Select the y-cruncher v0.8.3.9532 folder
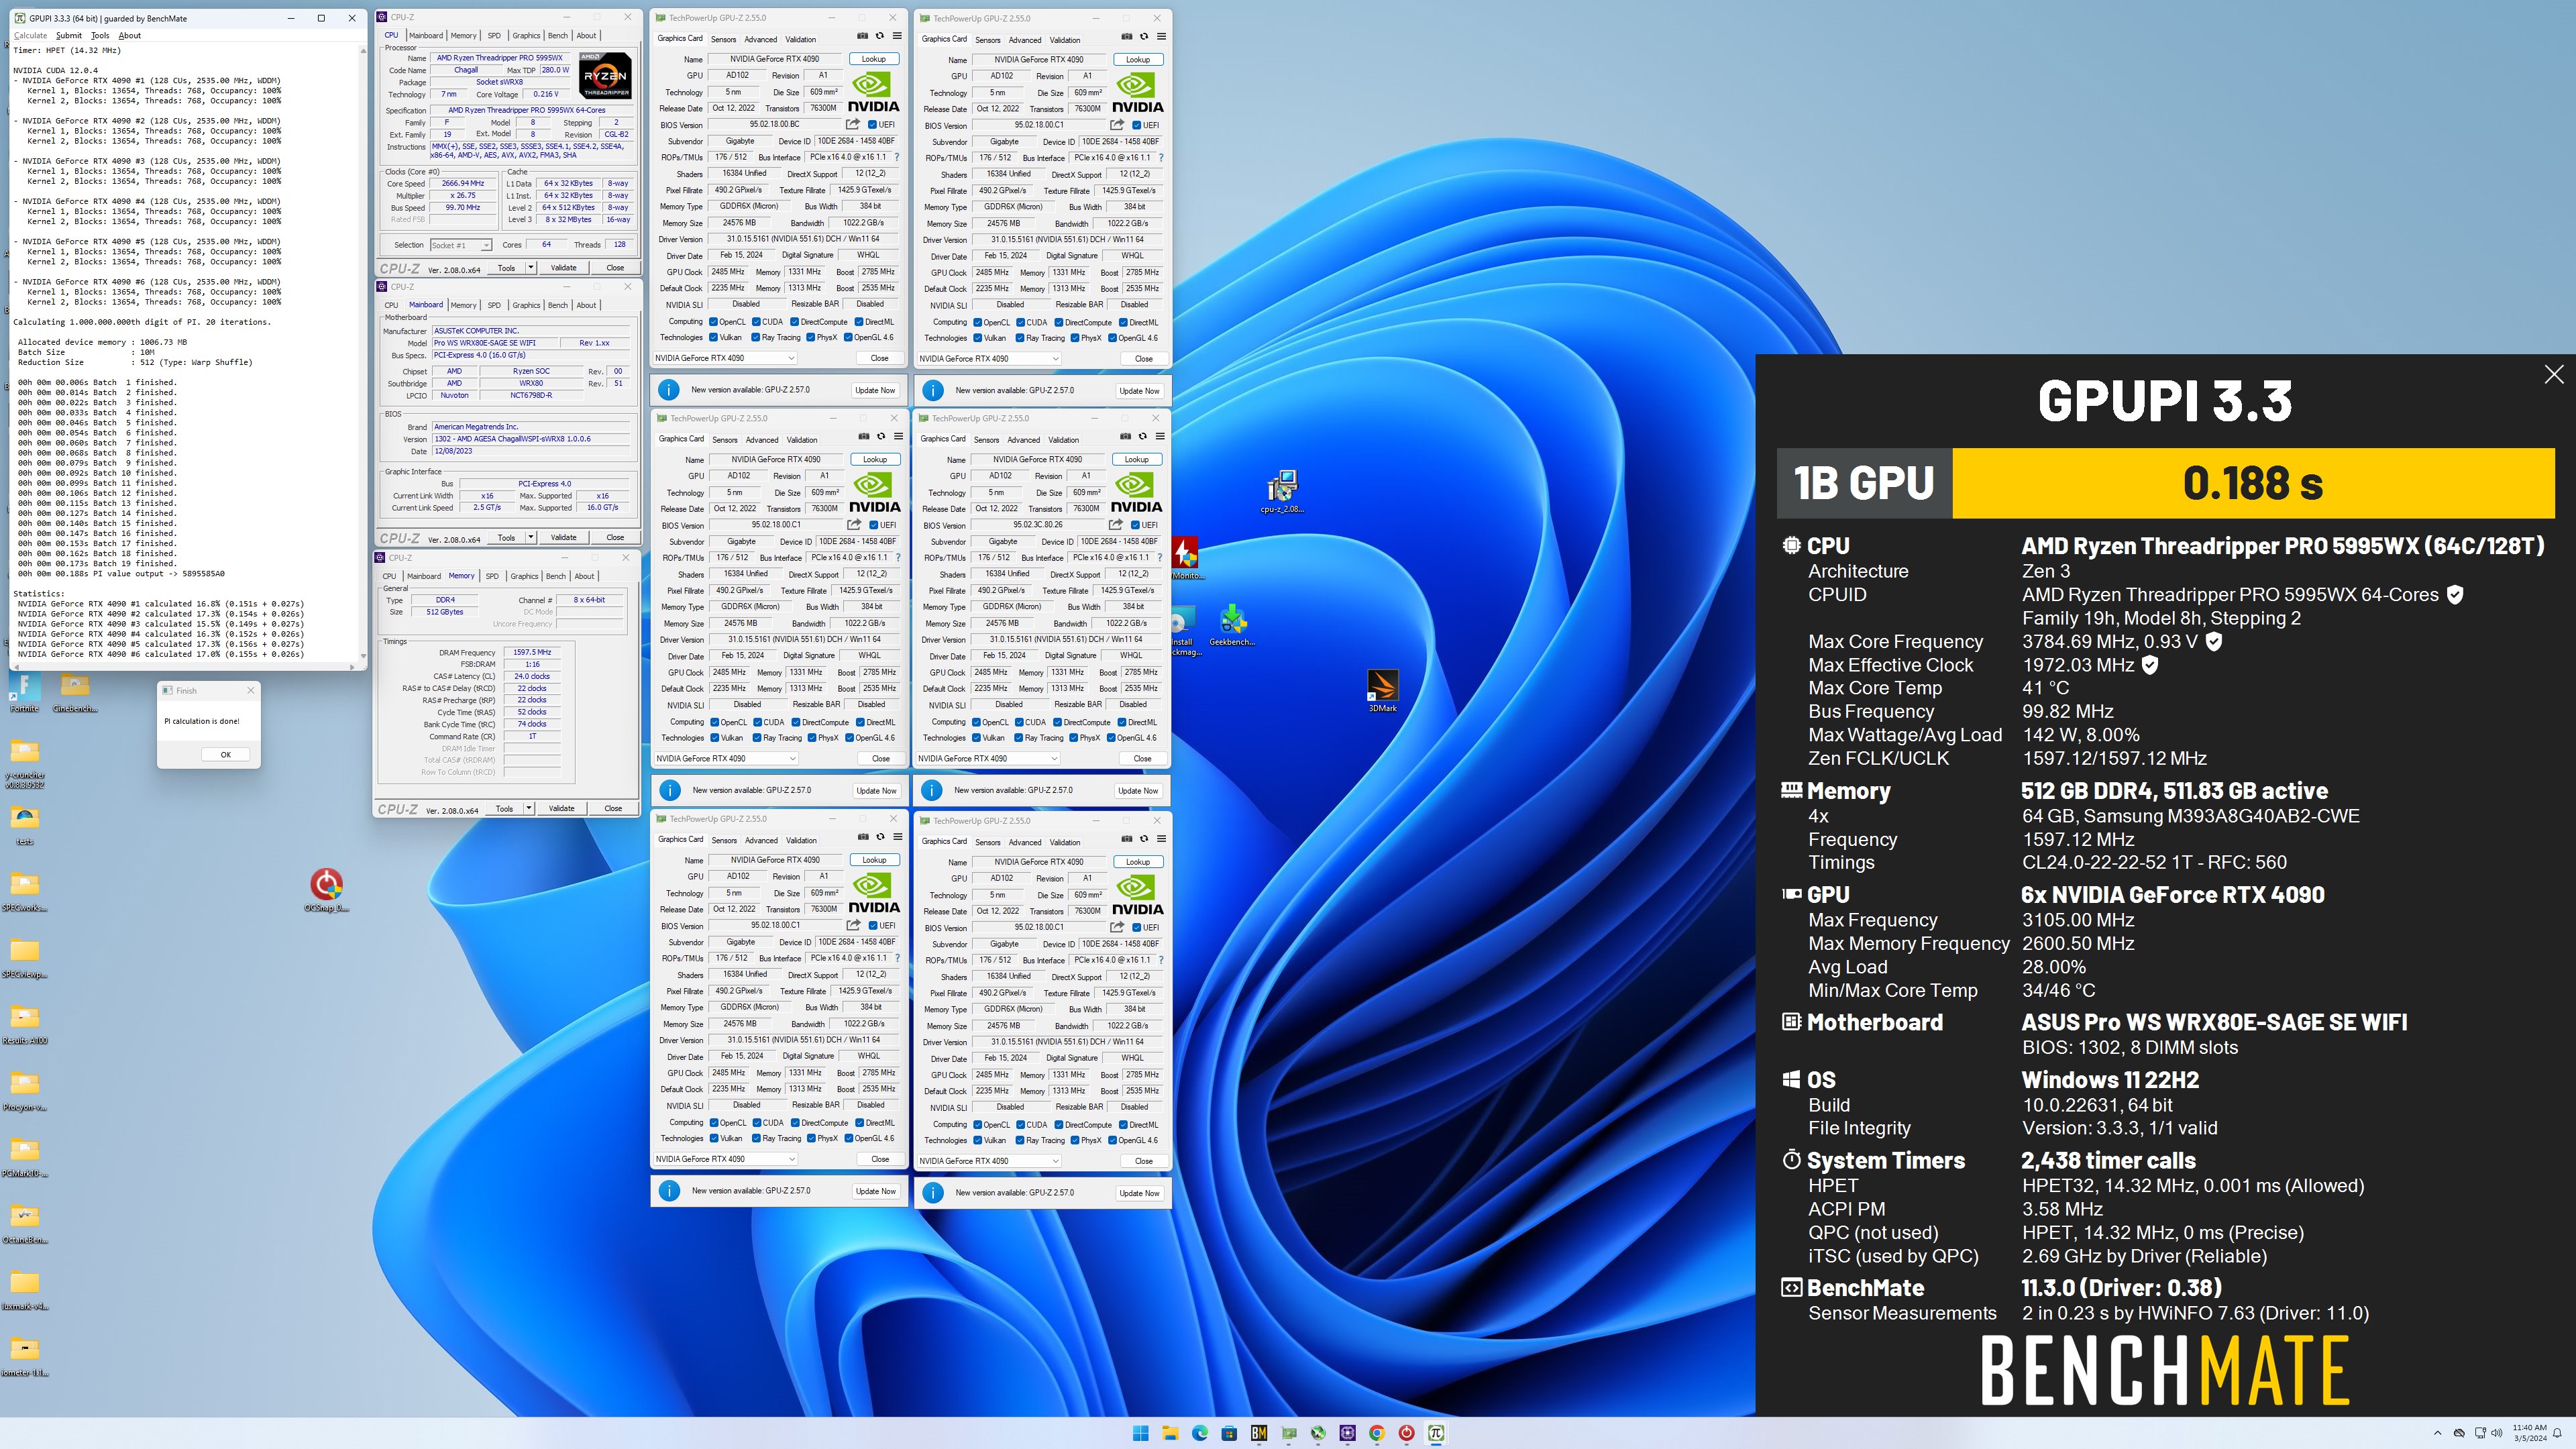The width and height of the screenshot is (2576, 1449). 24,764
